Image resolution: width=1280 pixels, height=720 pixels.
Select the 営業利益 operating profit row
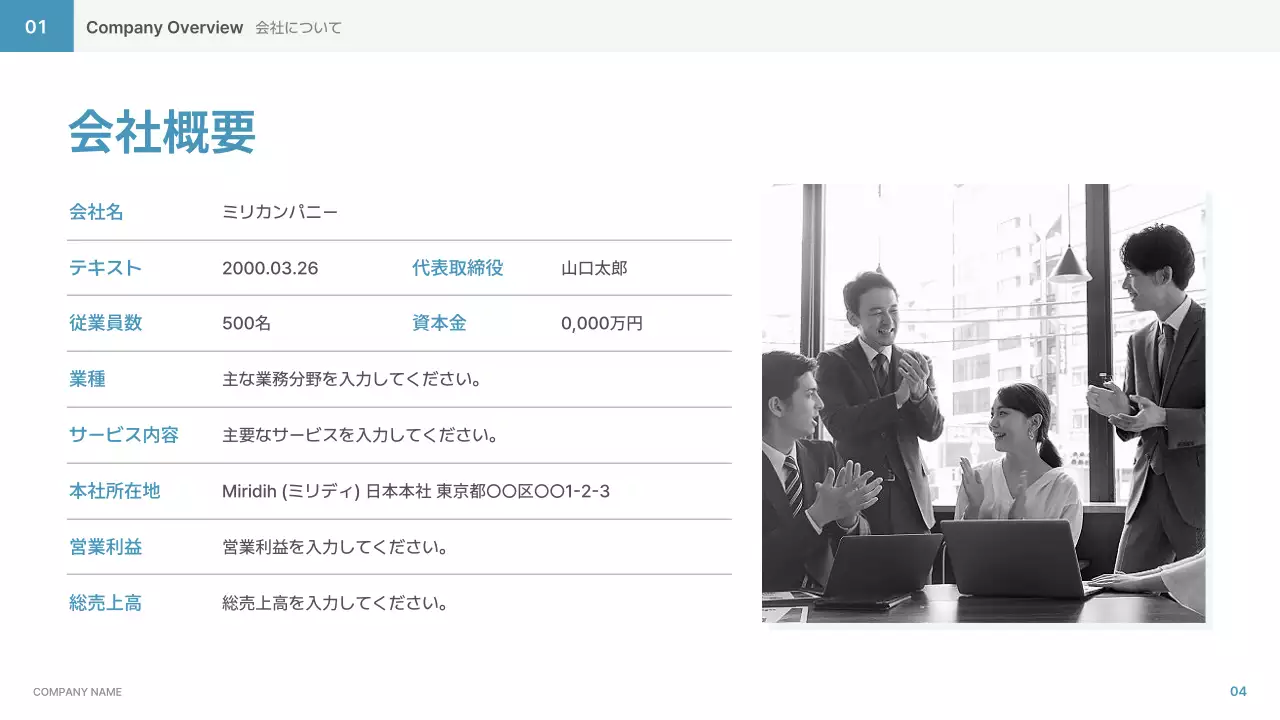[x=335, y=547]
